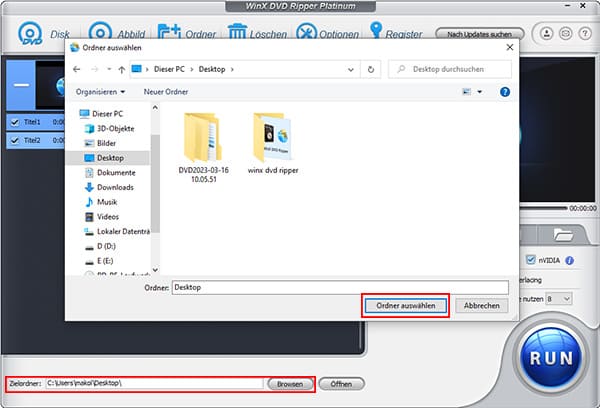The image size is (600, 408).
Task: Toggle the Titel2 checkbox
Action: [x=15, y=140]
